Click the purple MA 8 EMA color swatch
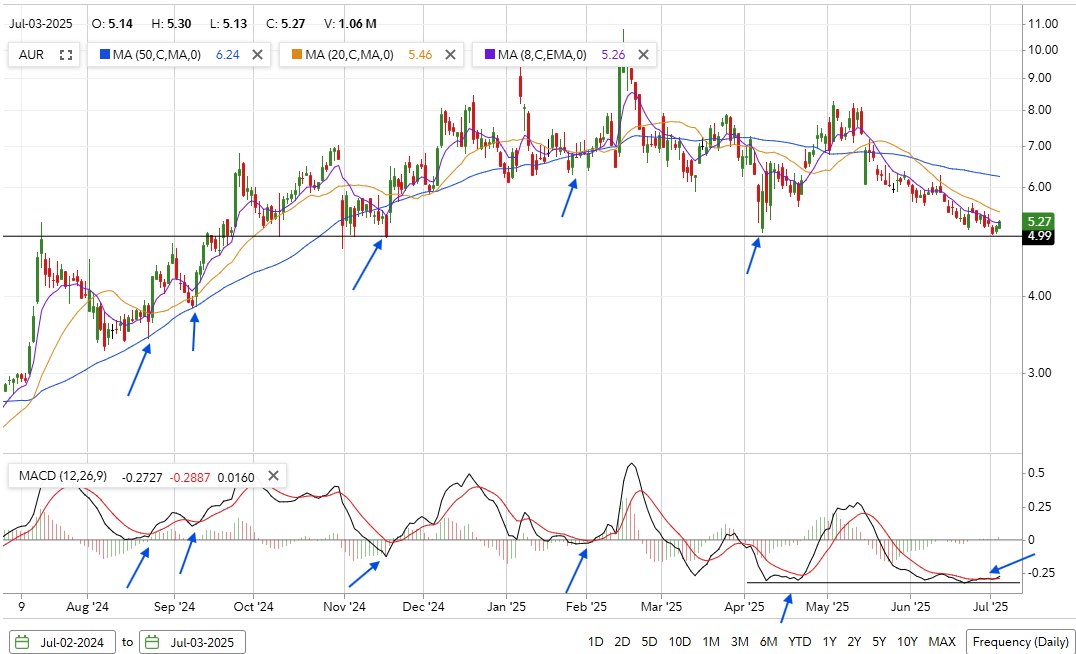The height and width of the screenshot is (654, 1076). pos(489,54)
